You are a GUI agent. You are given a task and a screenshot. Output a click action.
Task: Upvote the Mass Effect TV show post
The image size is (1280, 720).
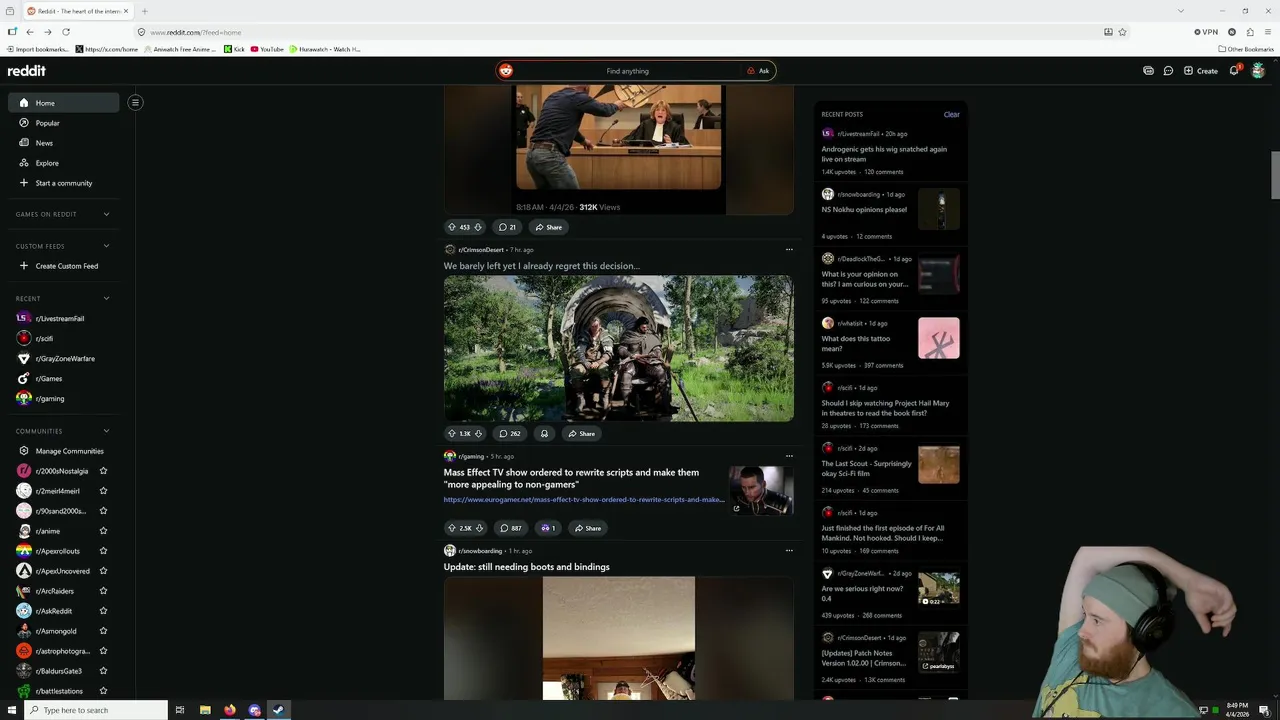pos(452,528)
